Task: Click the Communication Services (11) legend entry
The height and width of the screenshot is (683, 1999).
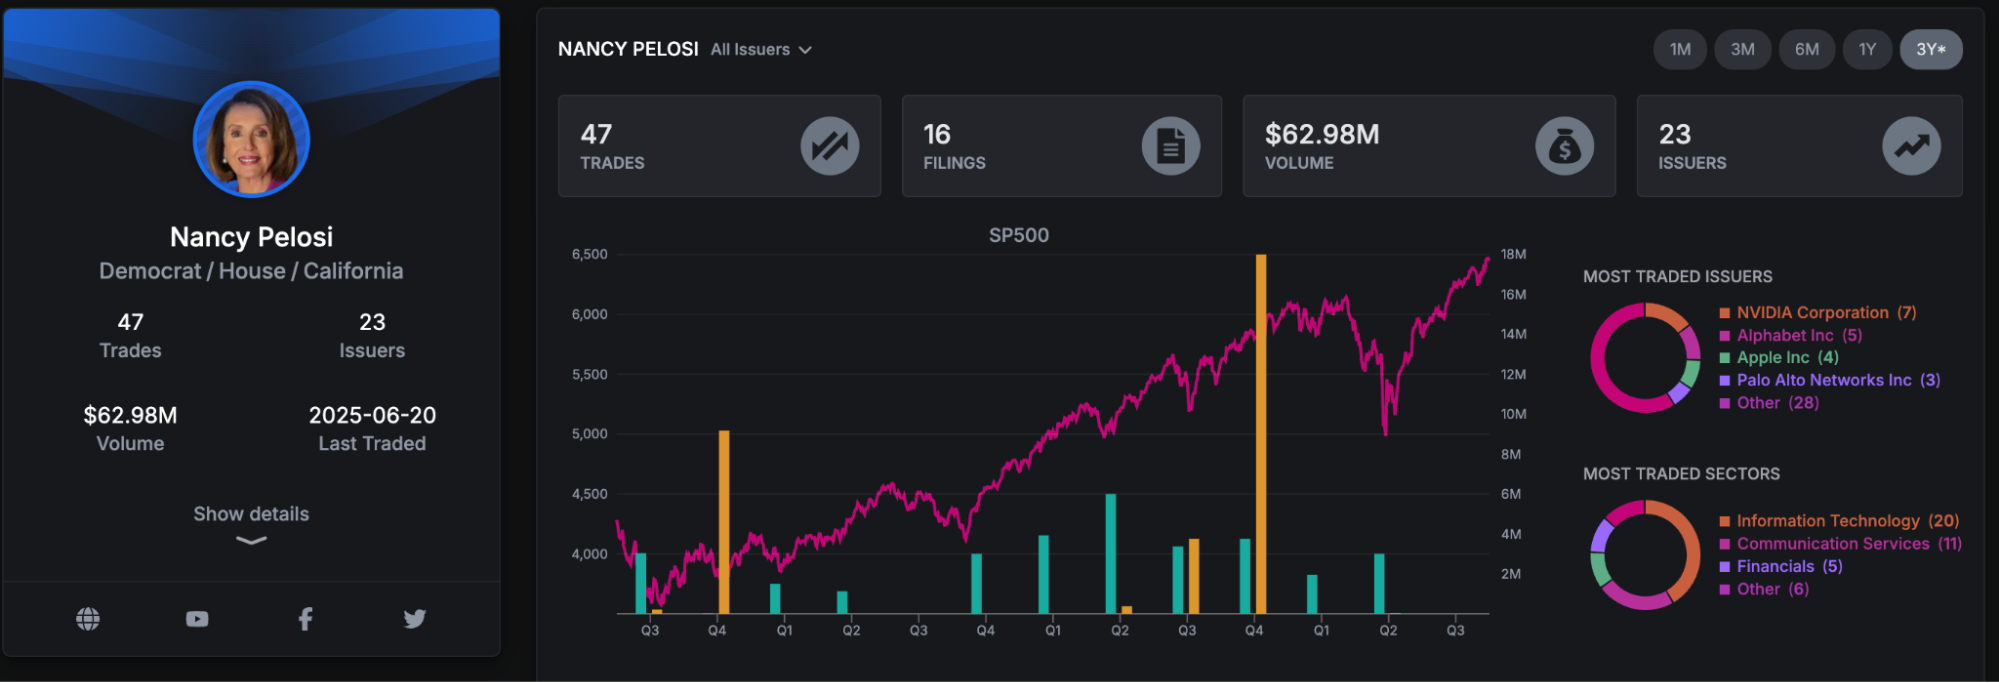Action: coord(1840,544)
